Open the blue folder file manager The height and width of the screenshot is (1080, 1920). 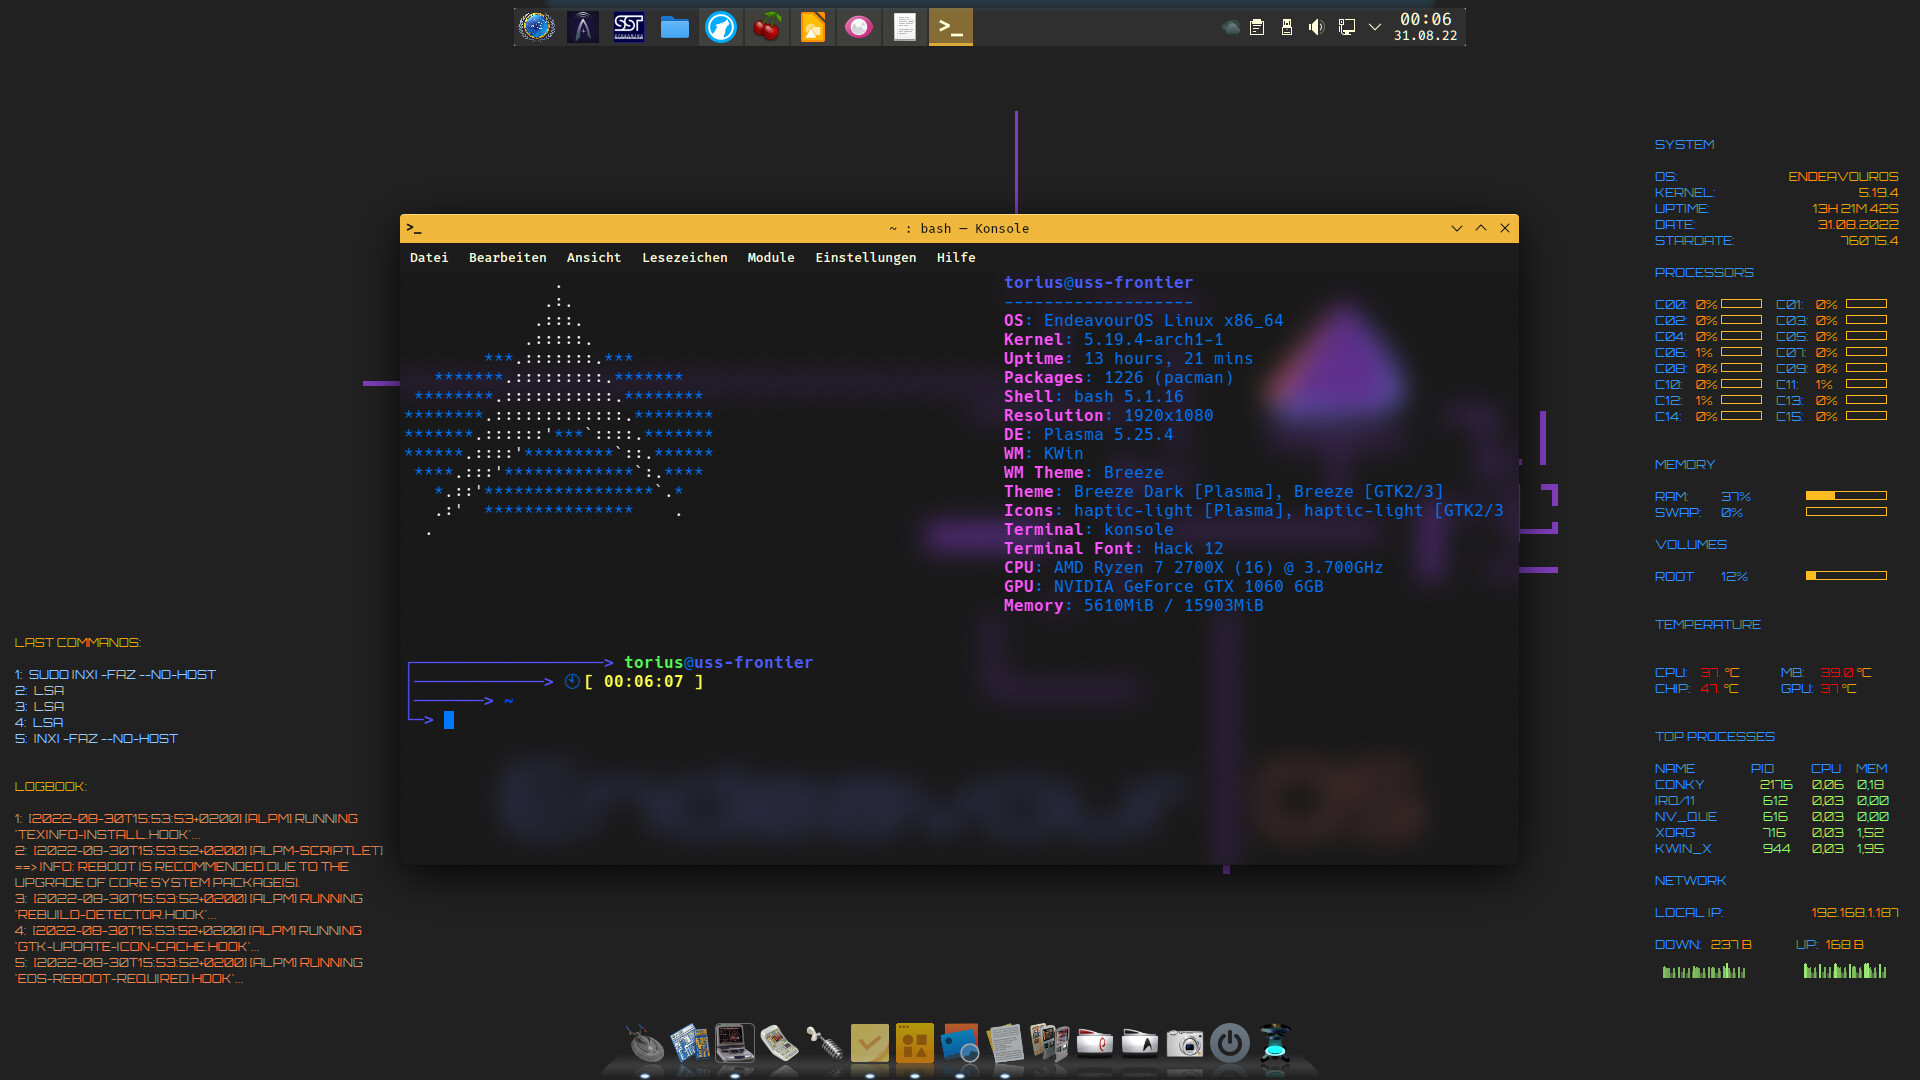click(675, 27)
